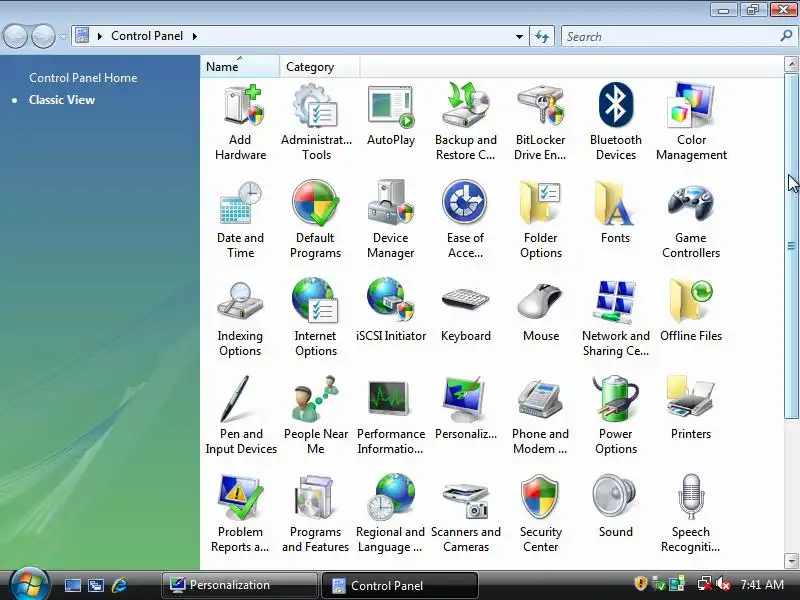Image resolution: width=800 pixels, height=600 pixels.
Task: Open Keyboard settings
Action: (465, 315)
